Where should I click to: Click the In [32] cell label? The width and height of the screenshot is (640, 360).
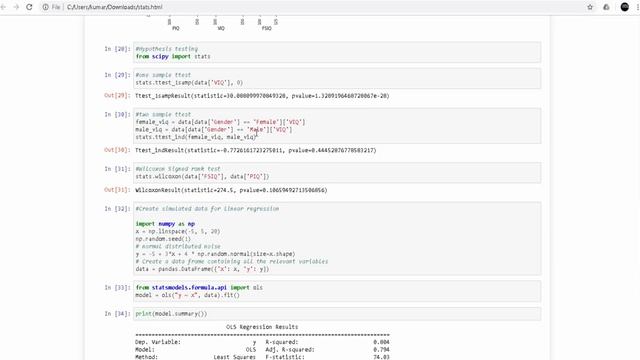pos(117,209)
